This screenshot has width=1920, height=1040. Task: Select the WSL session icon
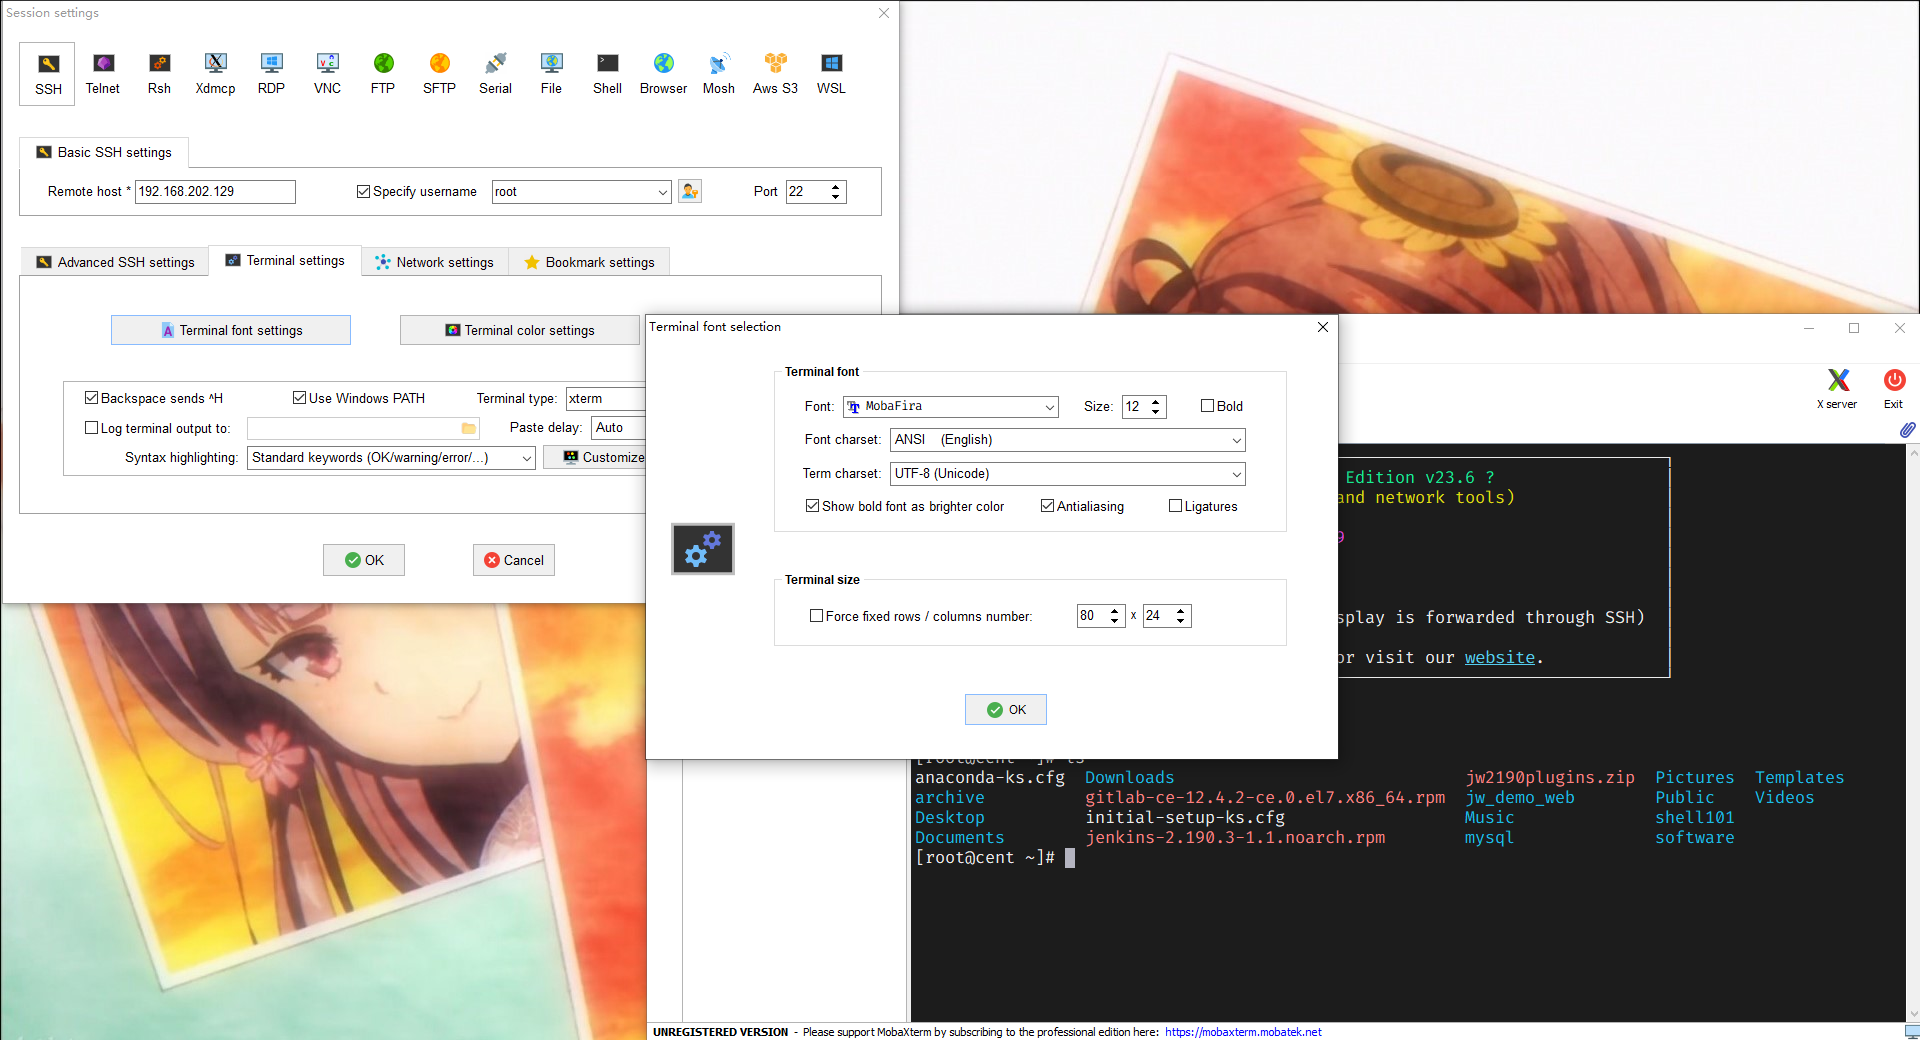(x=831, y=74)
